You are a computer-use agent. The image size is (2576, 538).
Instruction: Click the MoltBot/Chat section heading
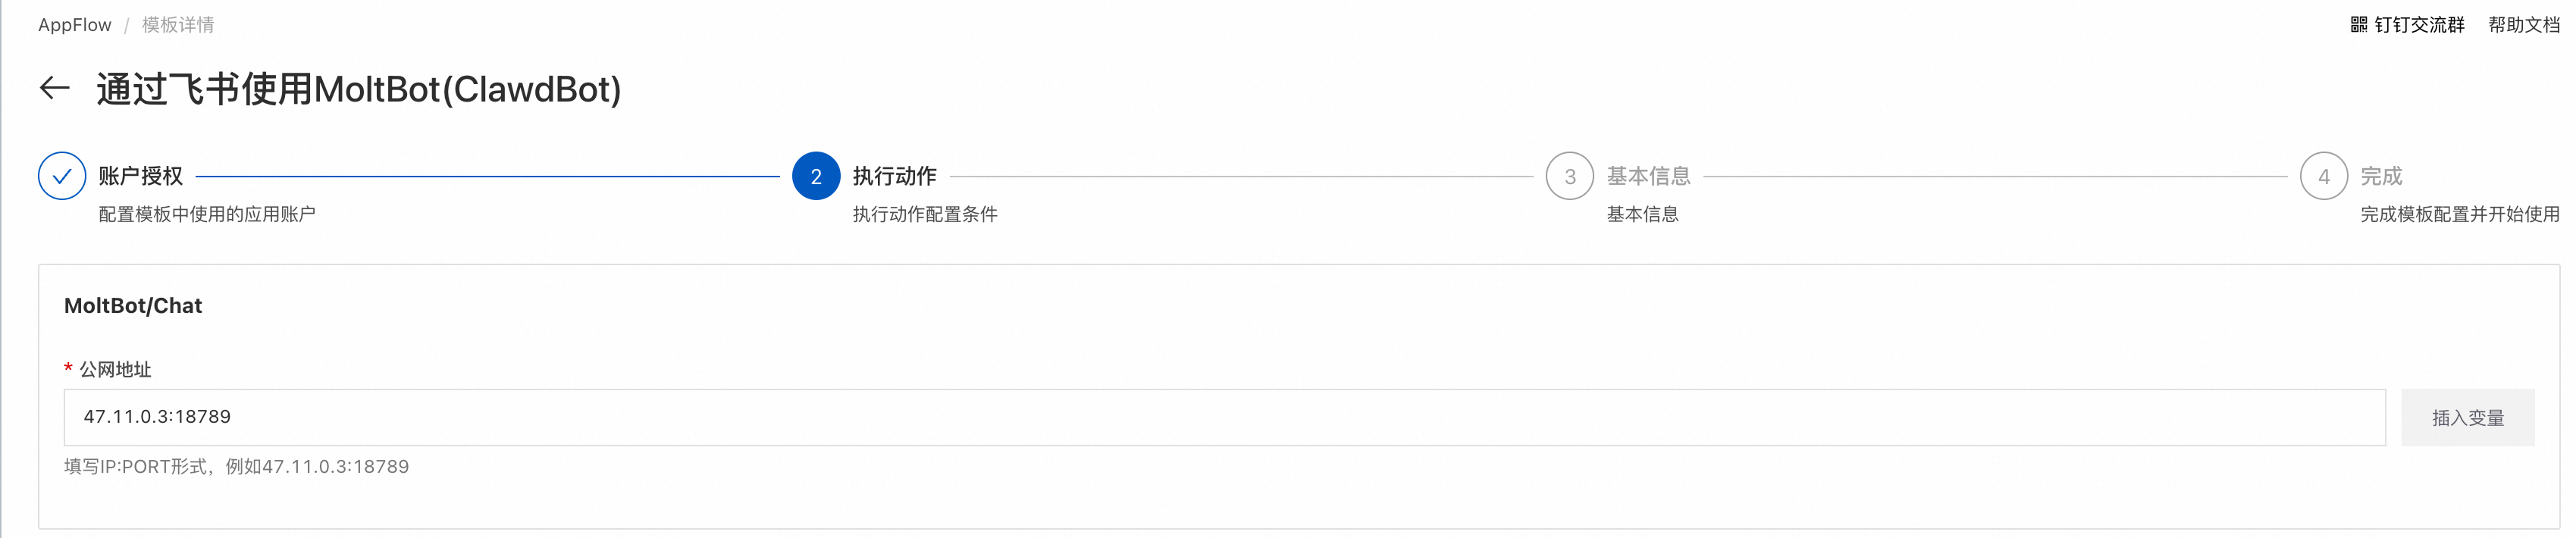(133, 306)
